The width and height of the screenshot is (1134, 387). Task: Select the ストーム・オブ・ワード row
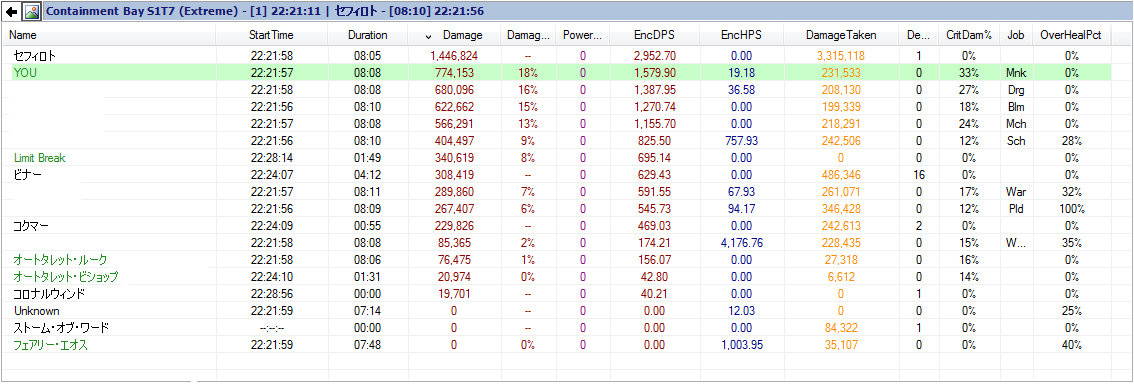561,327
